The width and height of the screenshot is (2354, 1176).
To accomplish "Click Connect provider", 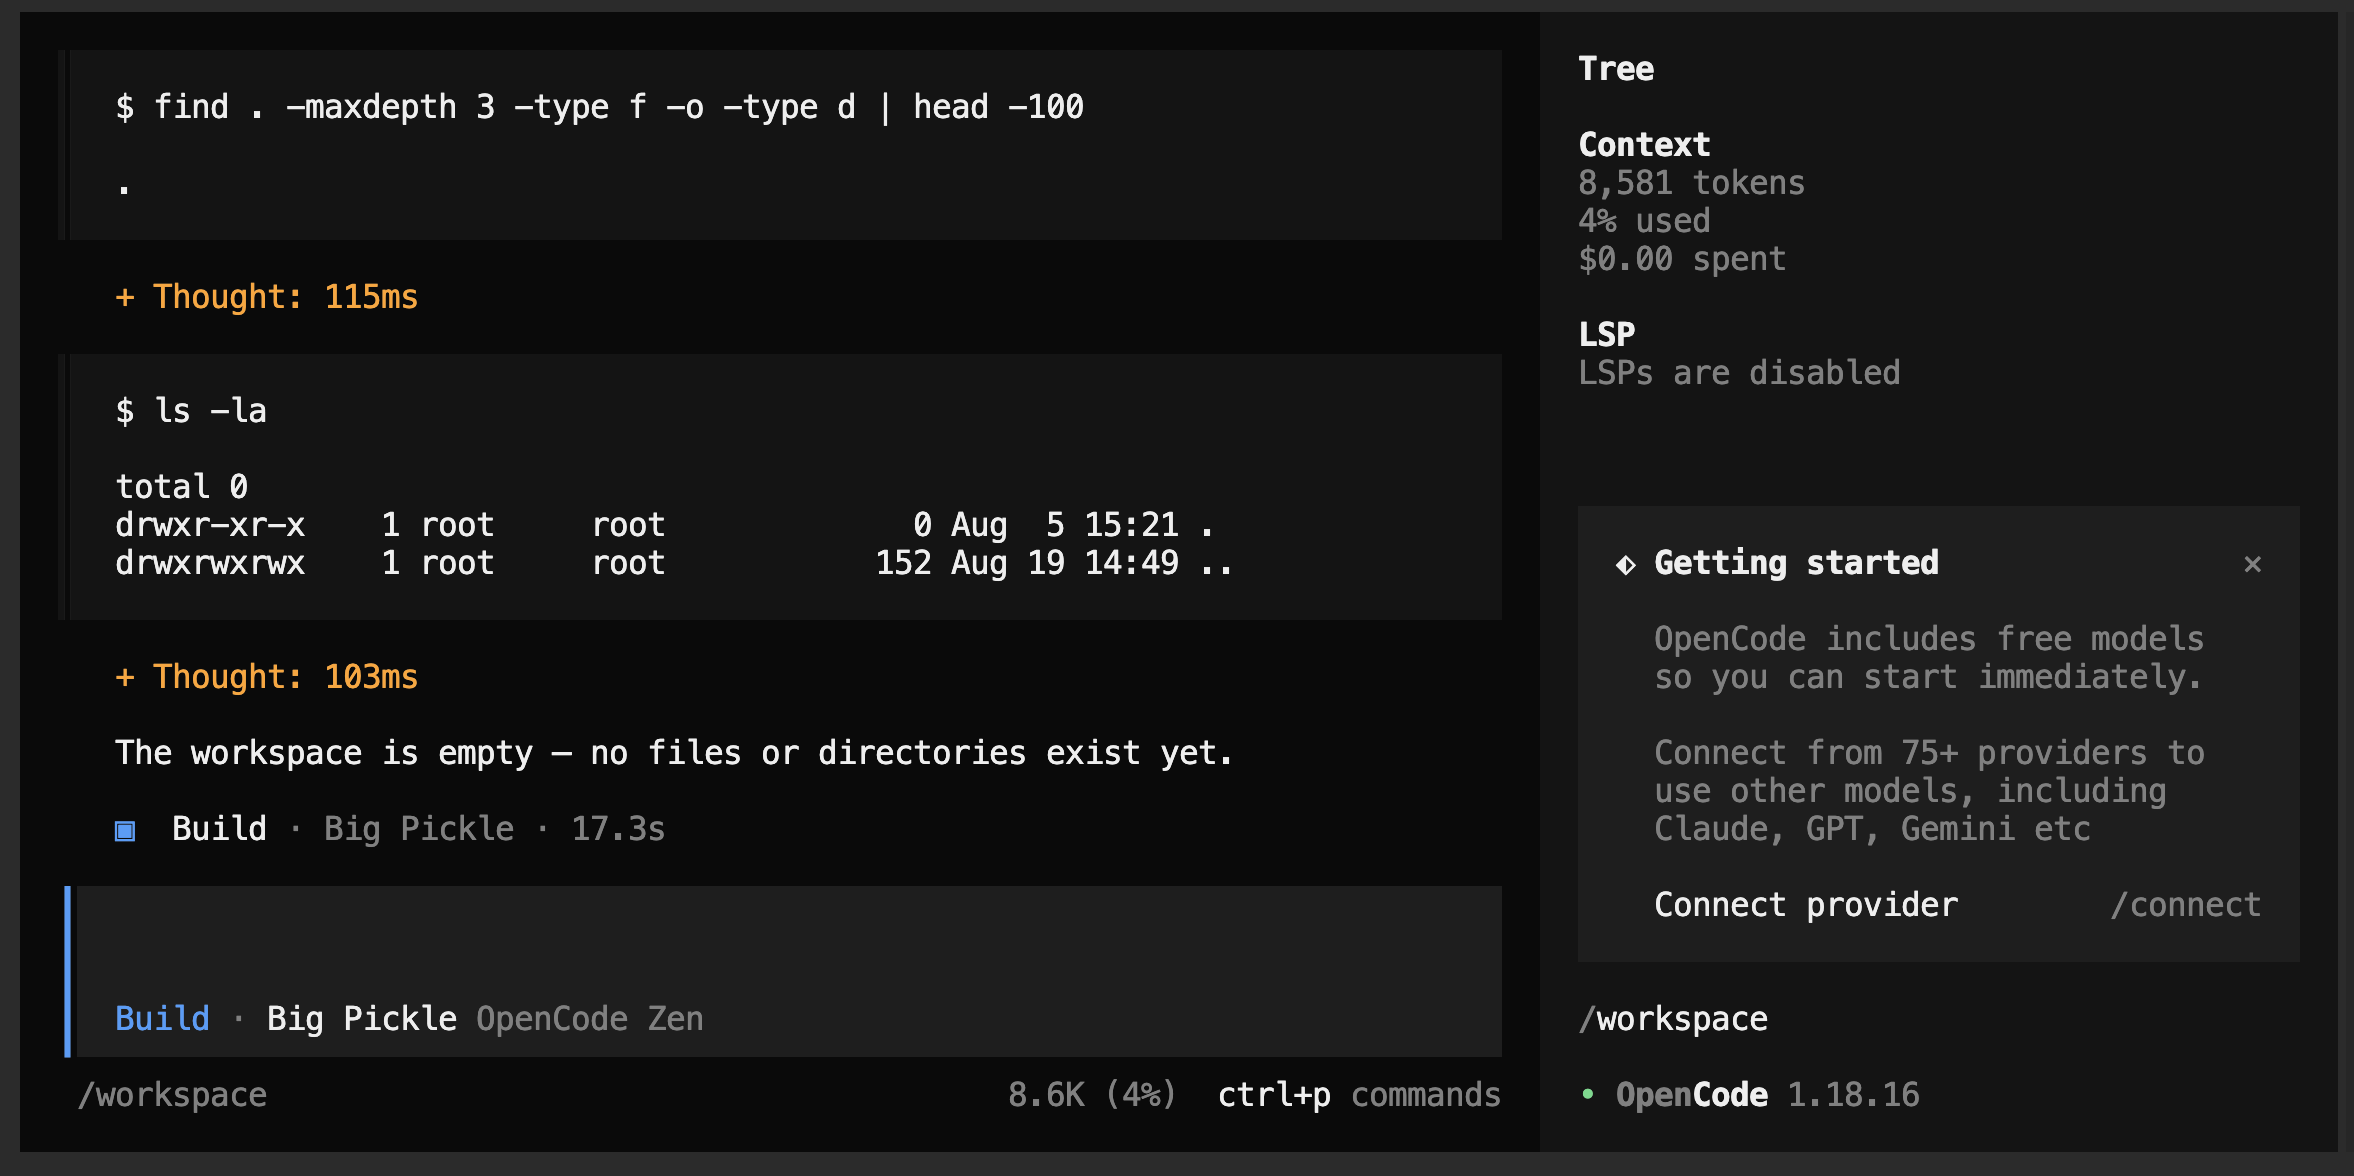I will click(x=1806, y=905).
